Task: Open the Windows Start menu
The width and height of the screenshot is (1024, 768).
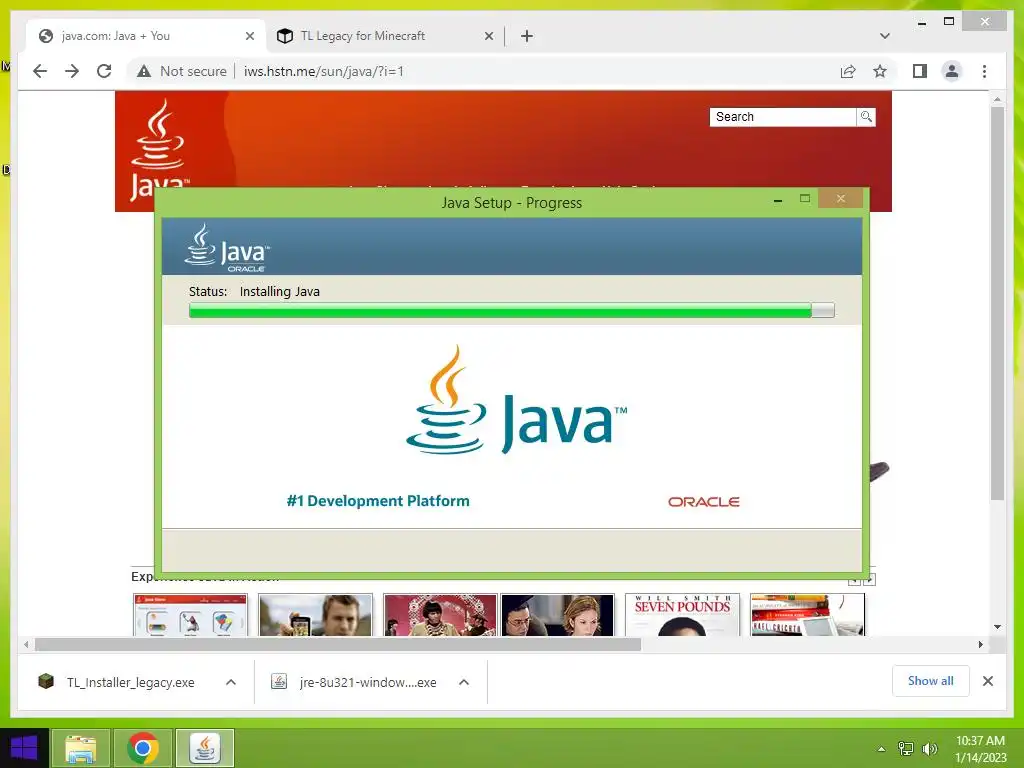Action: click(x=24, y=748)
